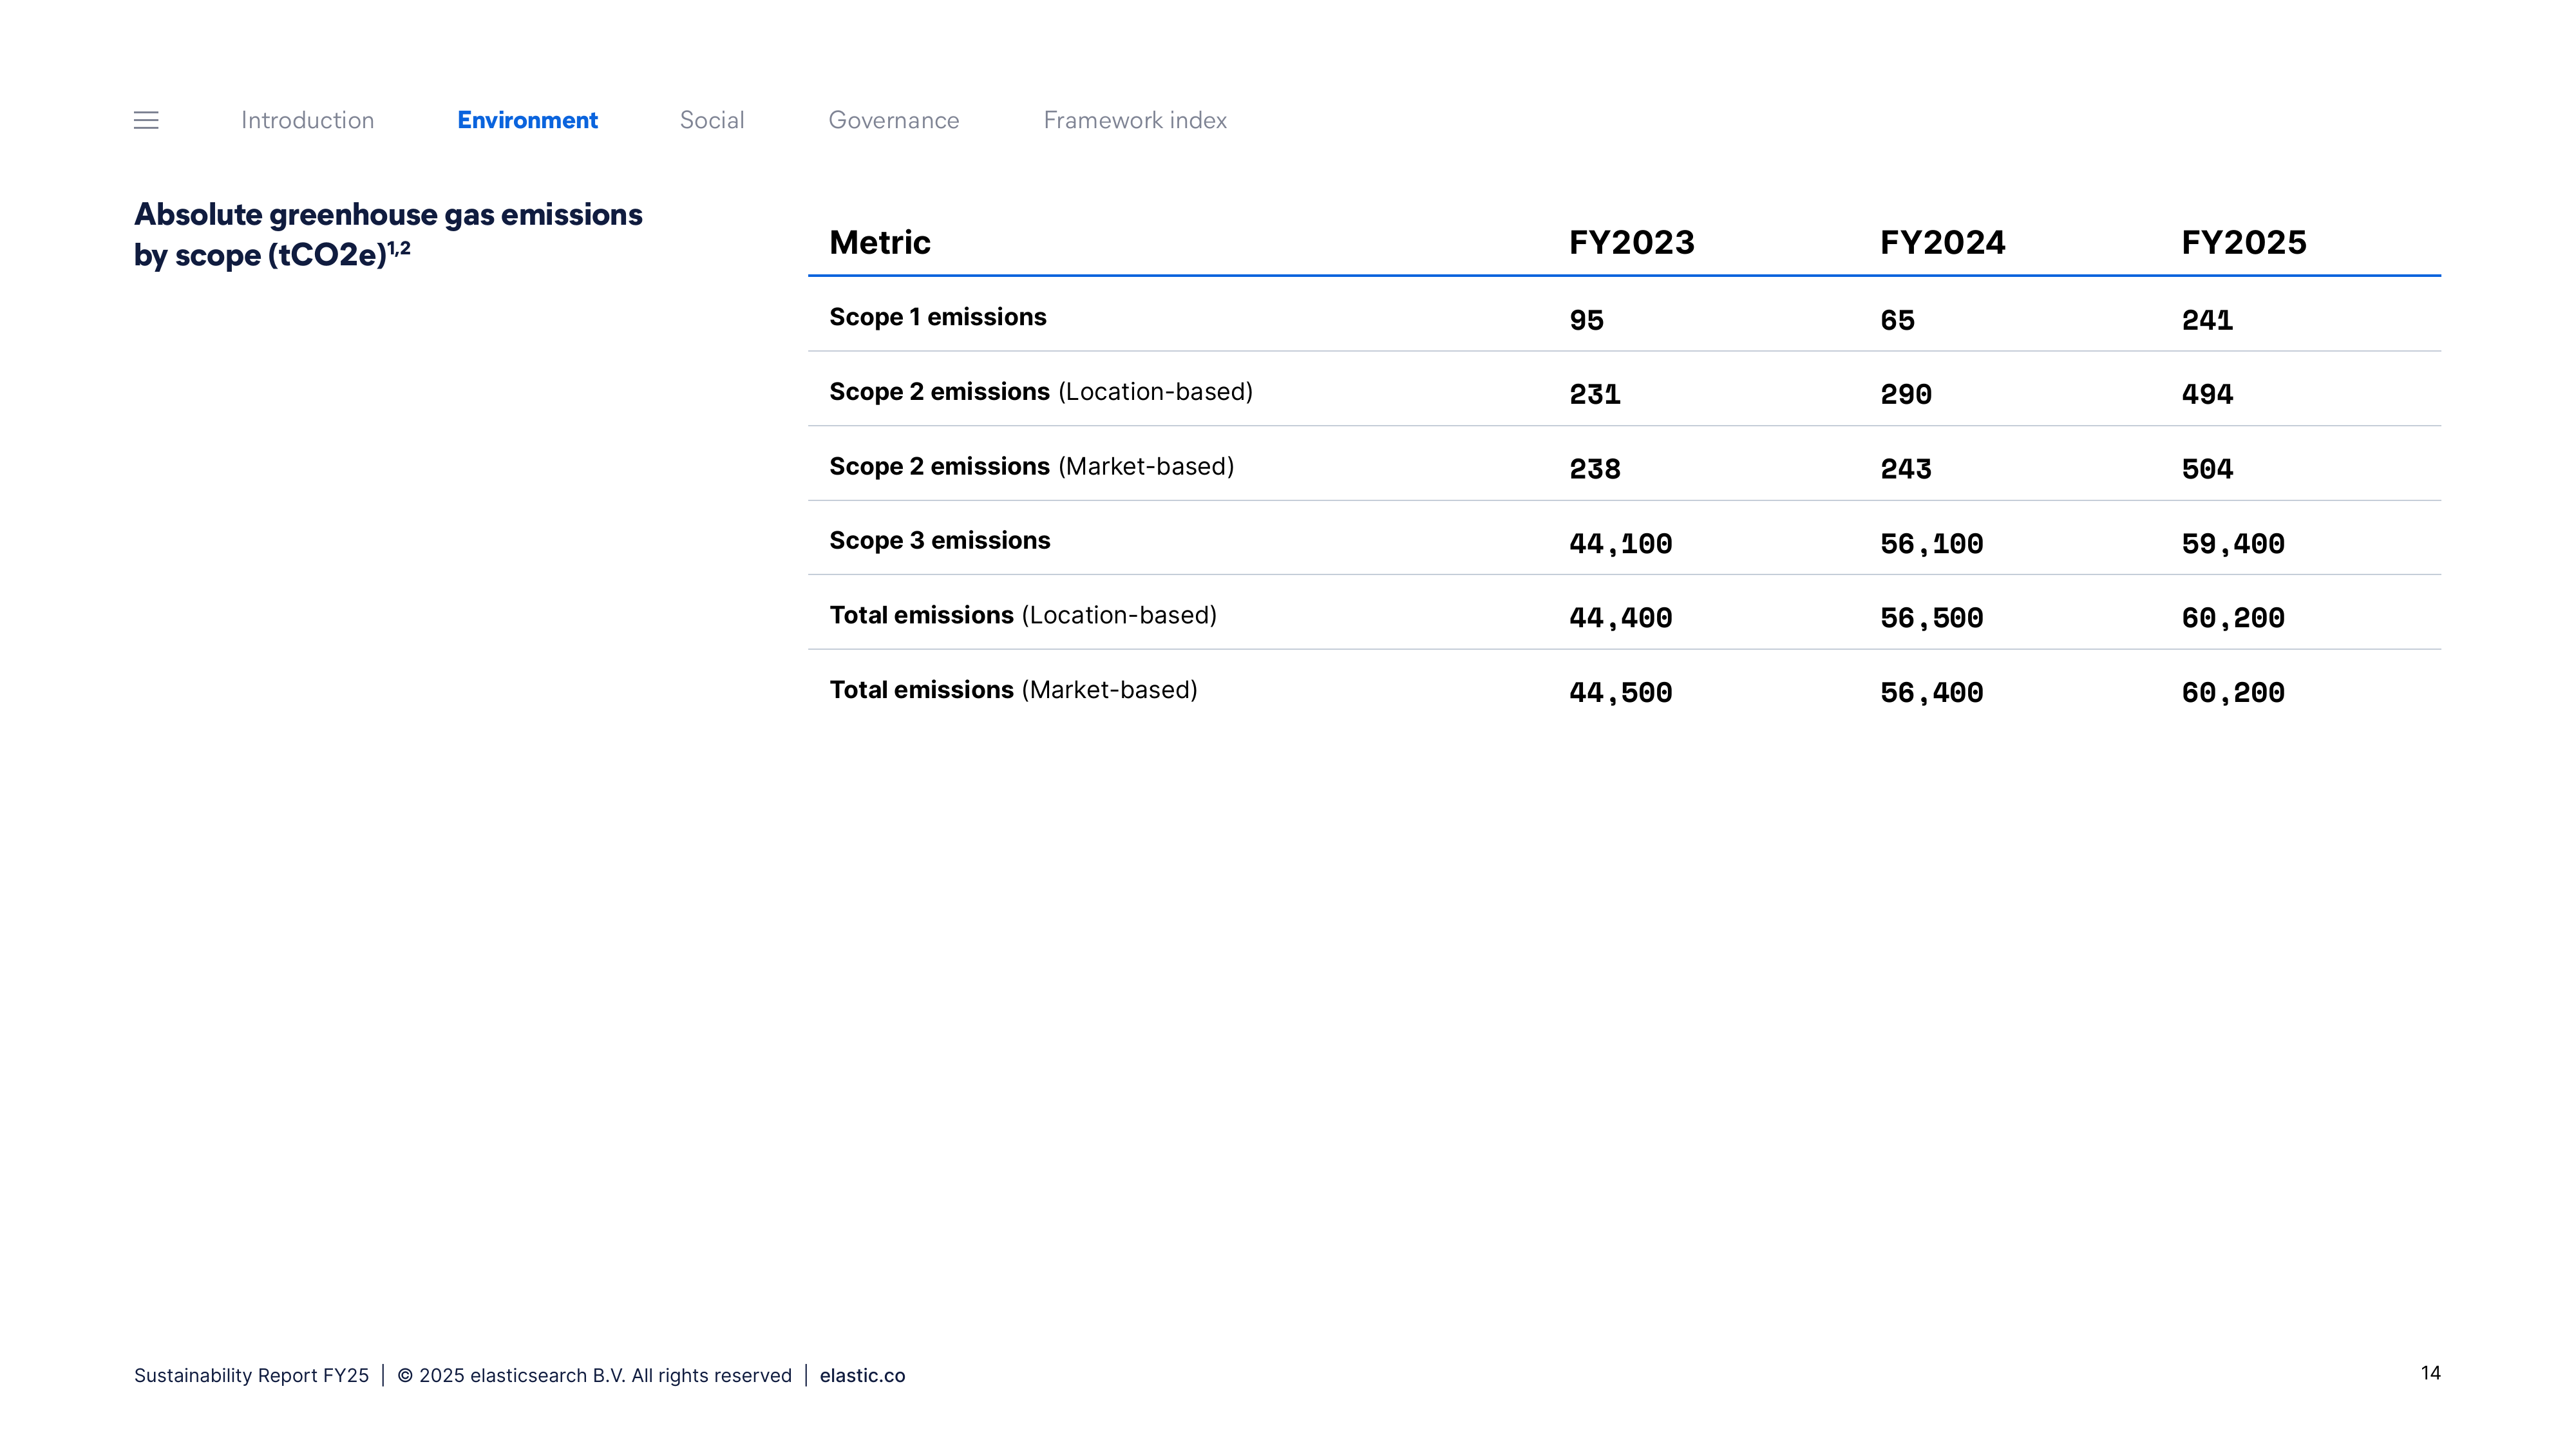2576x1449 pixels.
Task: Go to the Introduction section
Action: tap(307, 120)
